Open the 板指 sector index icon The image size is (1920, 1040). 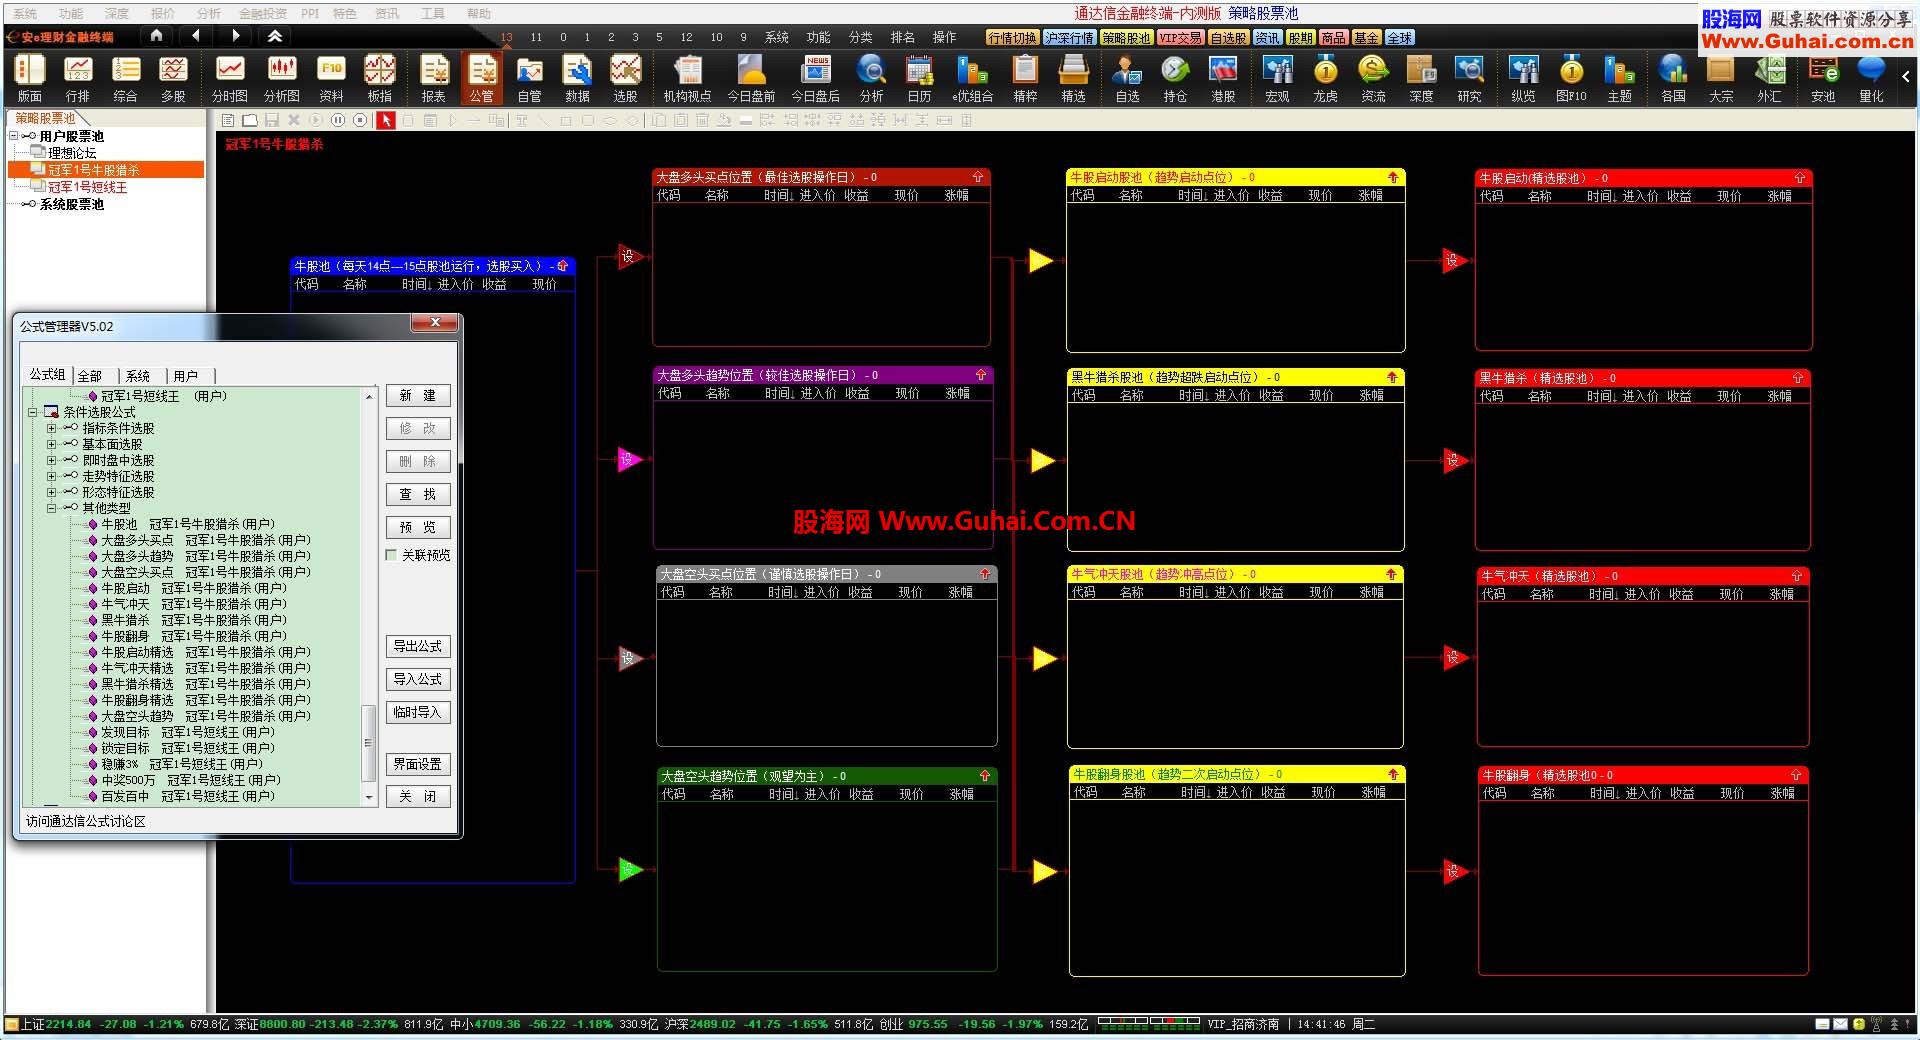(x=379, y=78)
